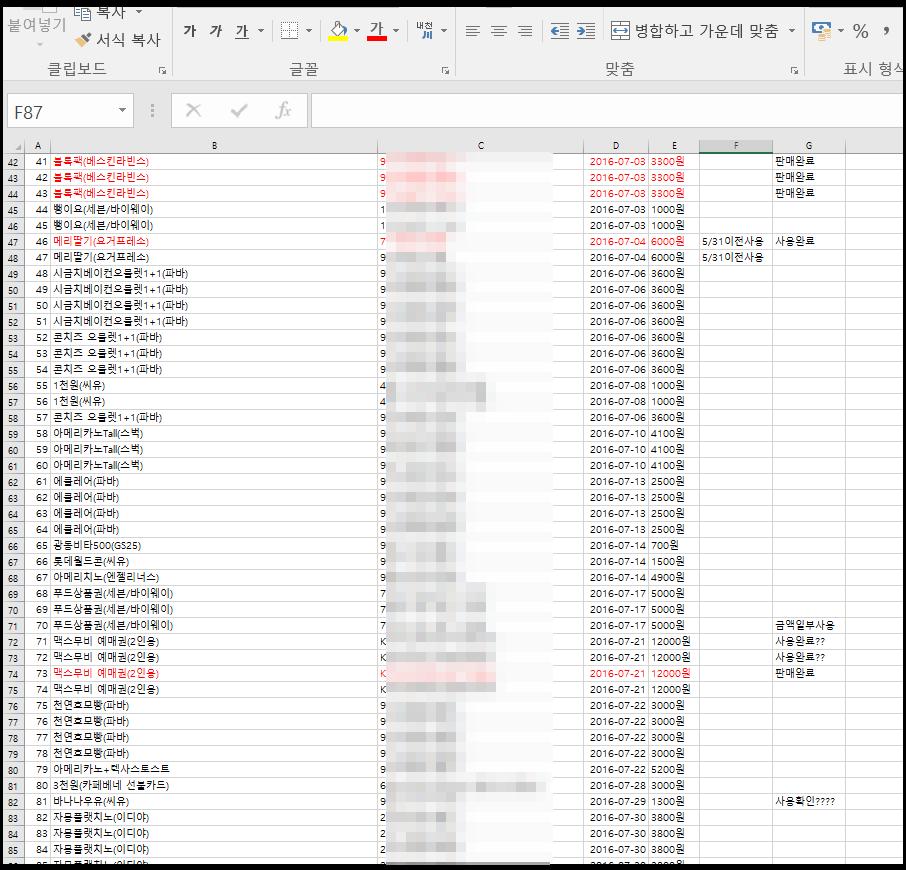
Task: Apply the red font color icon
Action: pyautogui.click(x=377, y=32)
